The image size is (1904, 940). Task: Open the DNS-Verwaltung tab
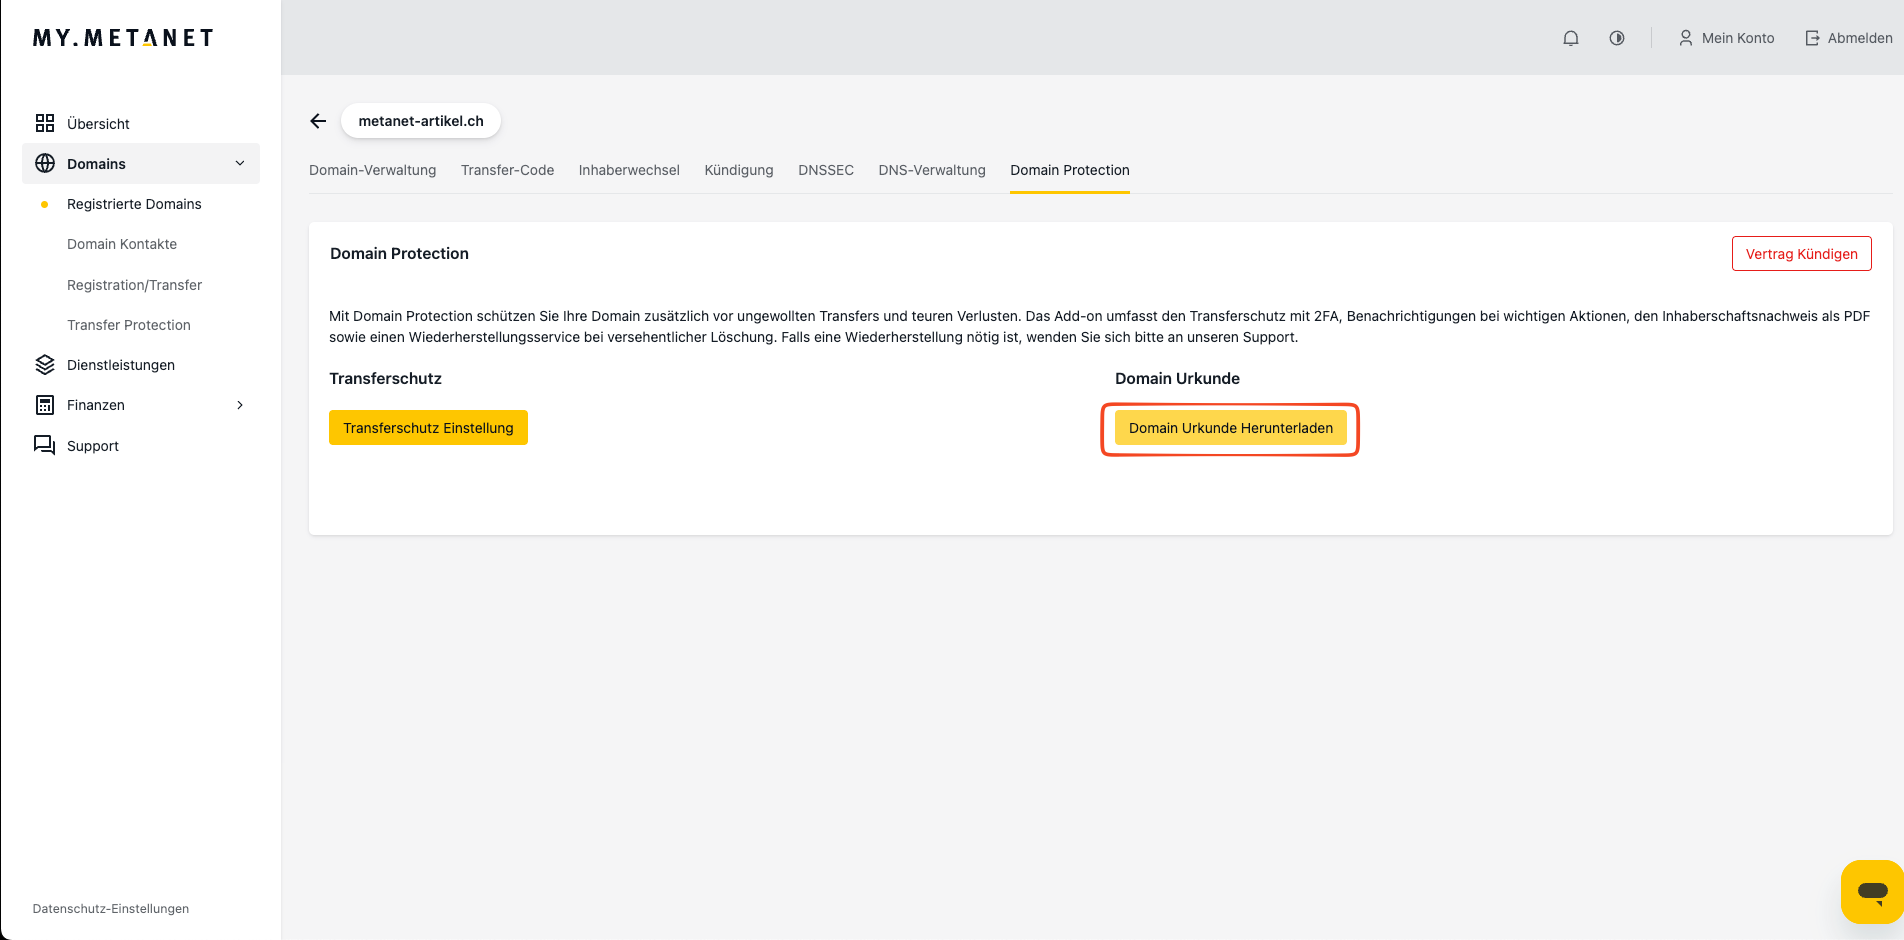pos(932,170)
